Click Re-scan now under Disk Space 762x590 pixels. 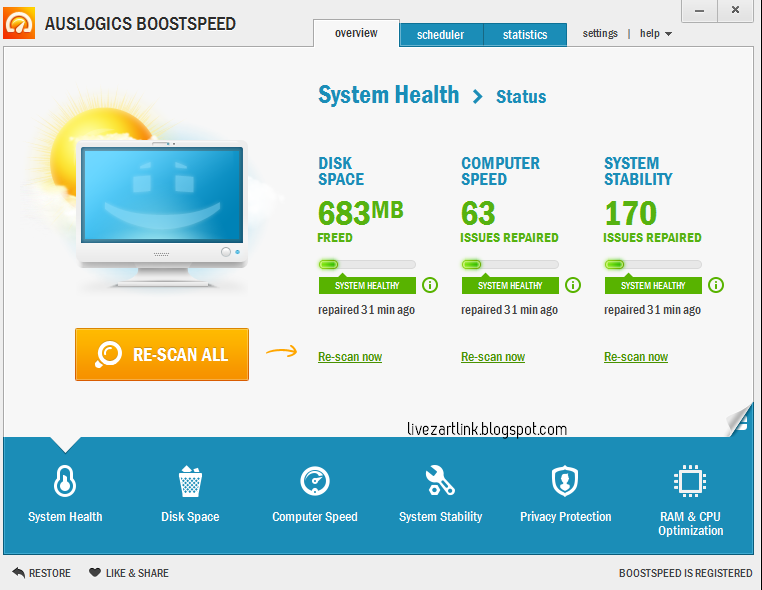pyautogui.click(x=350, y=357)
